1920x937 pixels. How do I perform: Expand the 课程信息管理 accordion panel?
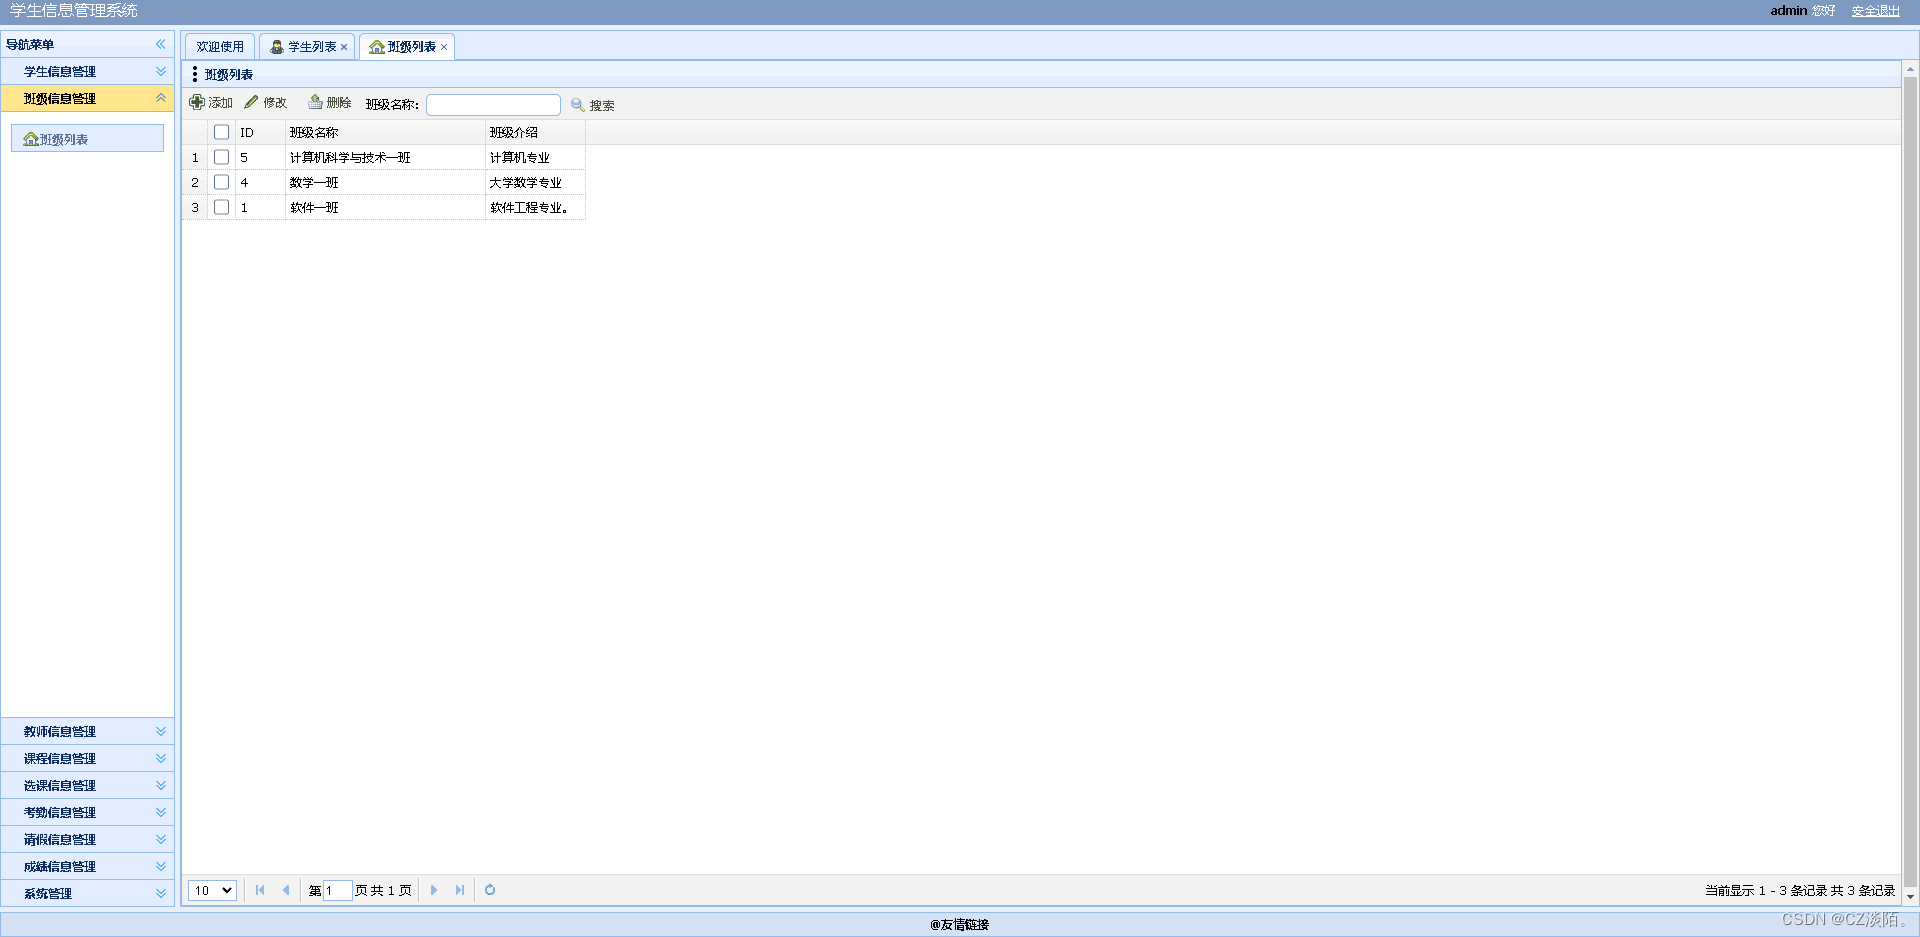[x=88, y=758]
